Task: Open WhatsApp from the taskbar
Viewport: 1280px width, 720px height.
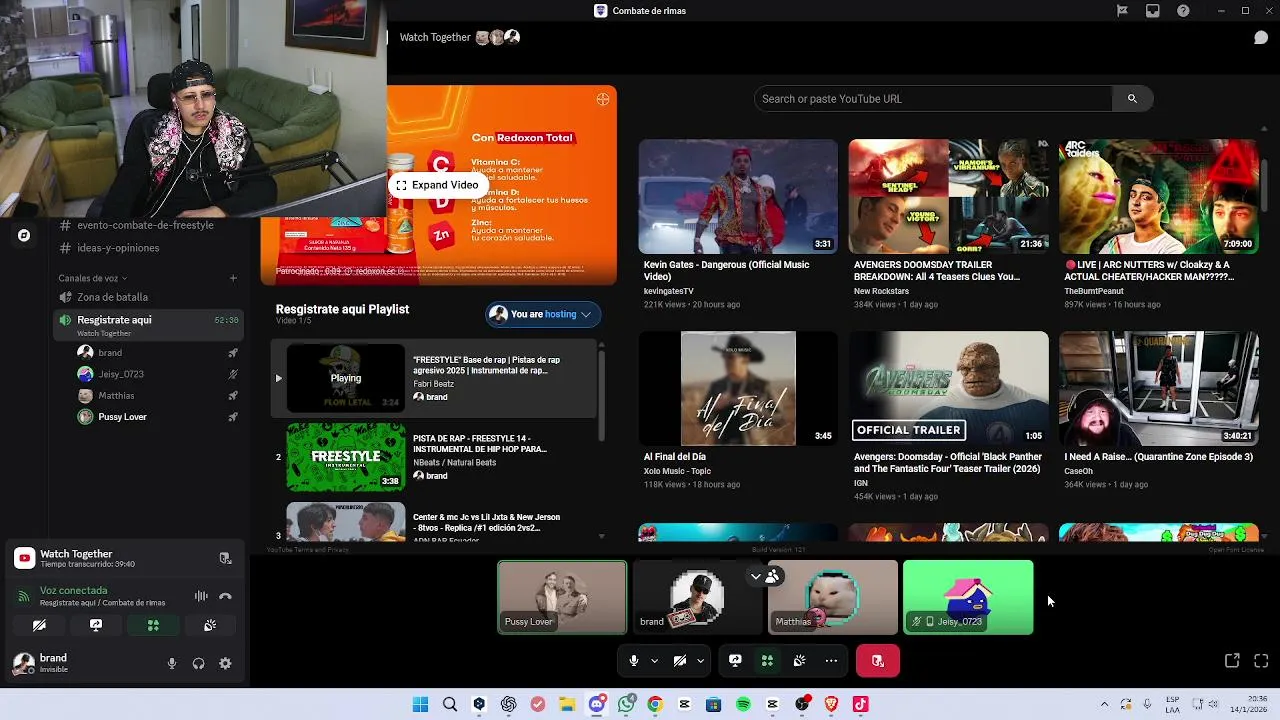Action: point(626,704)
